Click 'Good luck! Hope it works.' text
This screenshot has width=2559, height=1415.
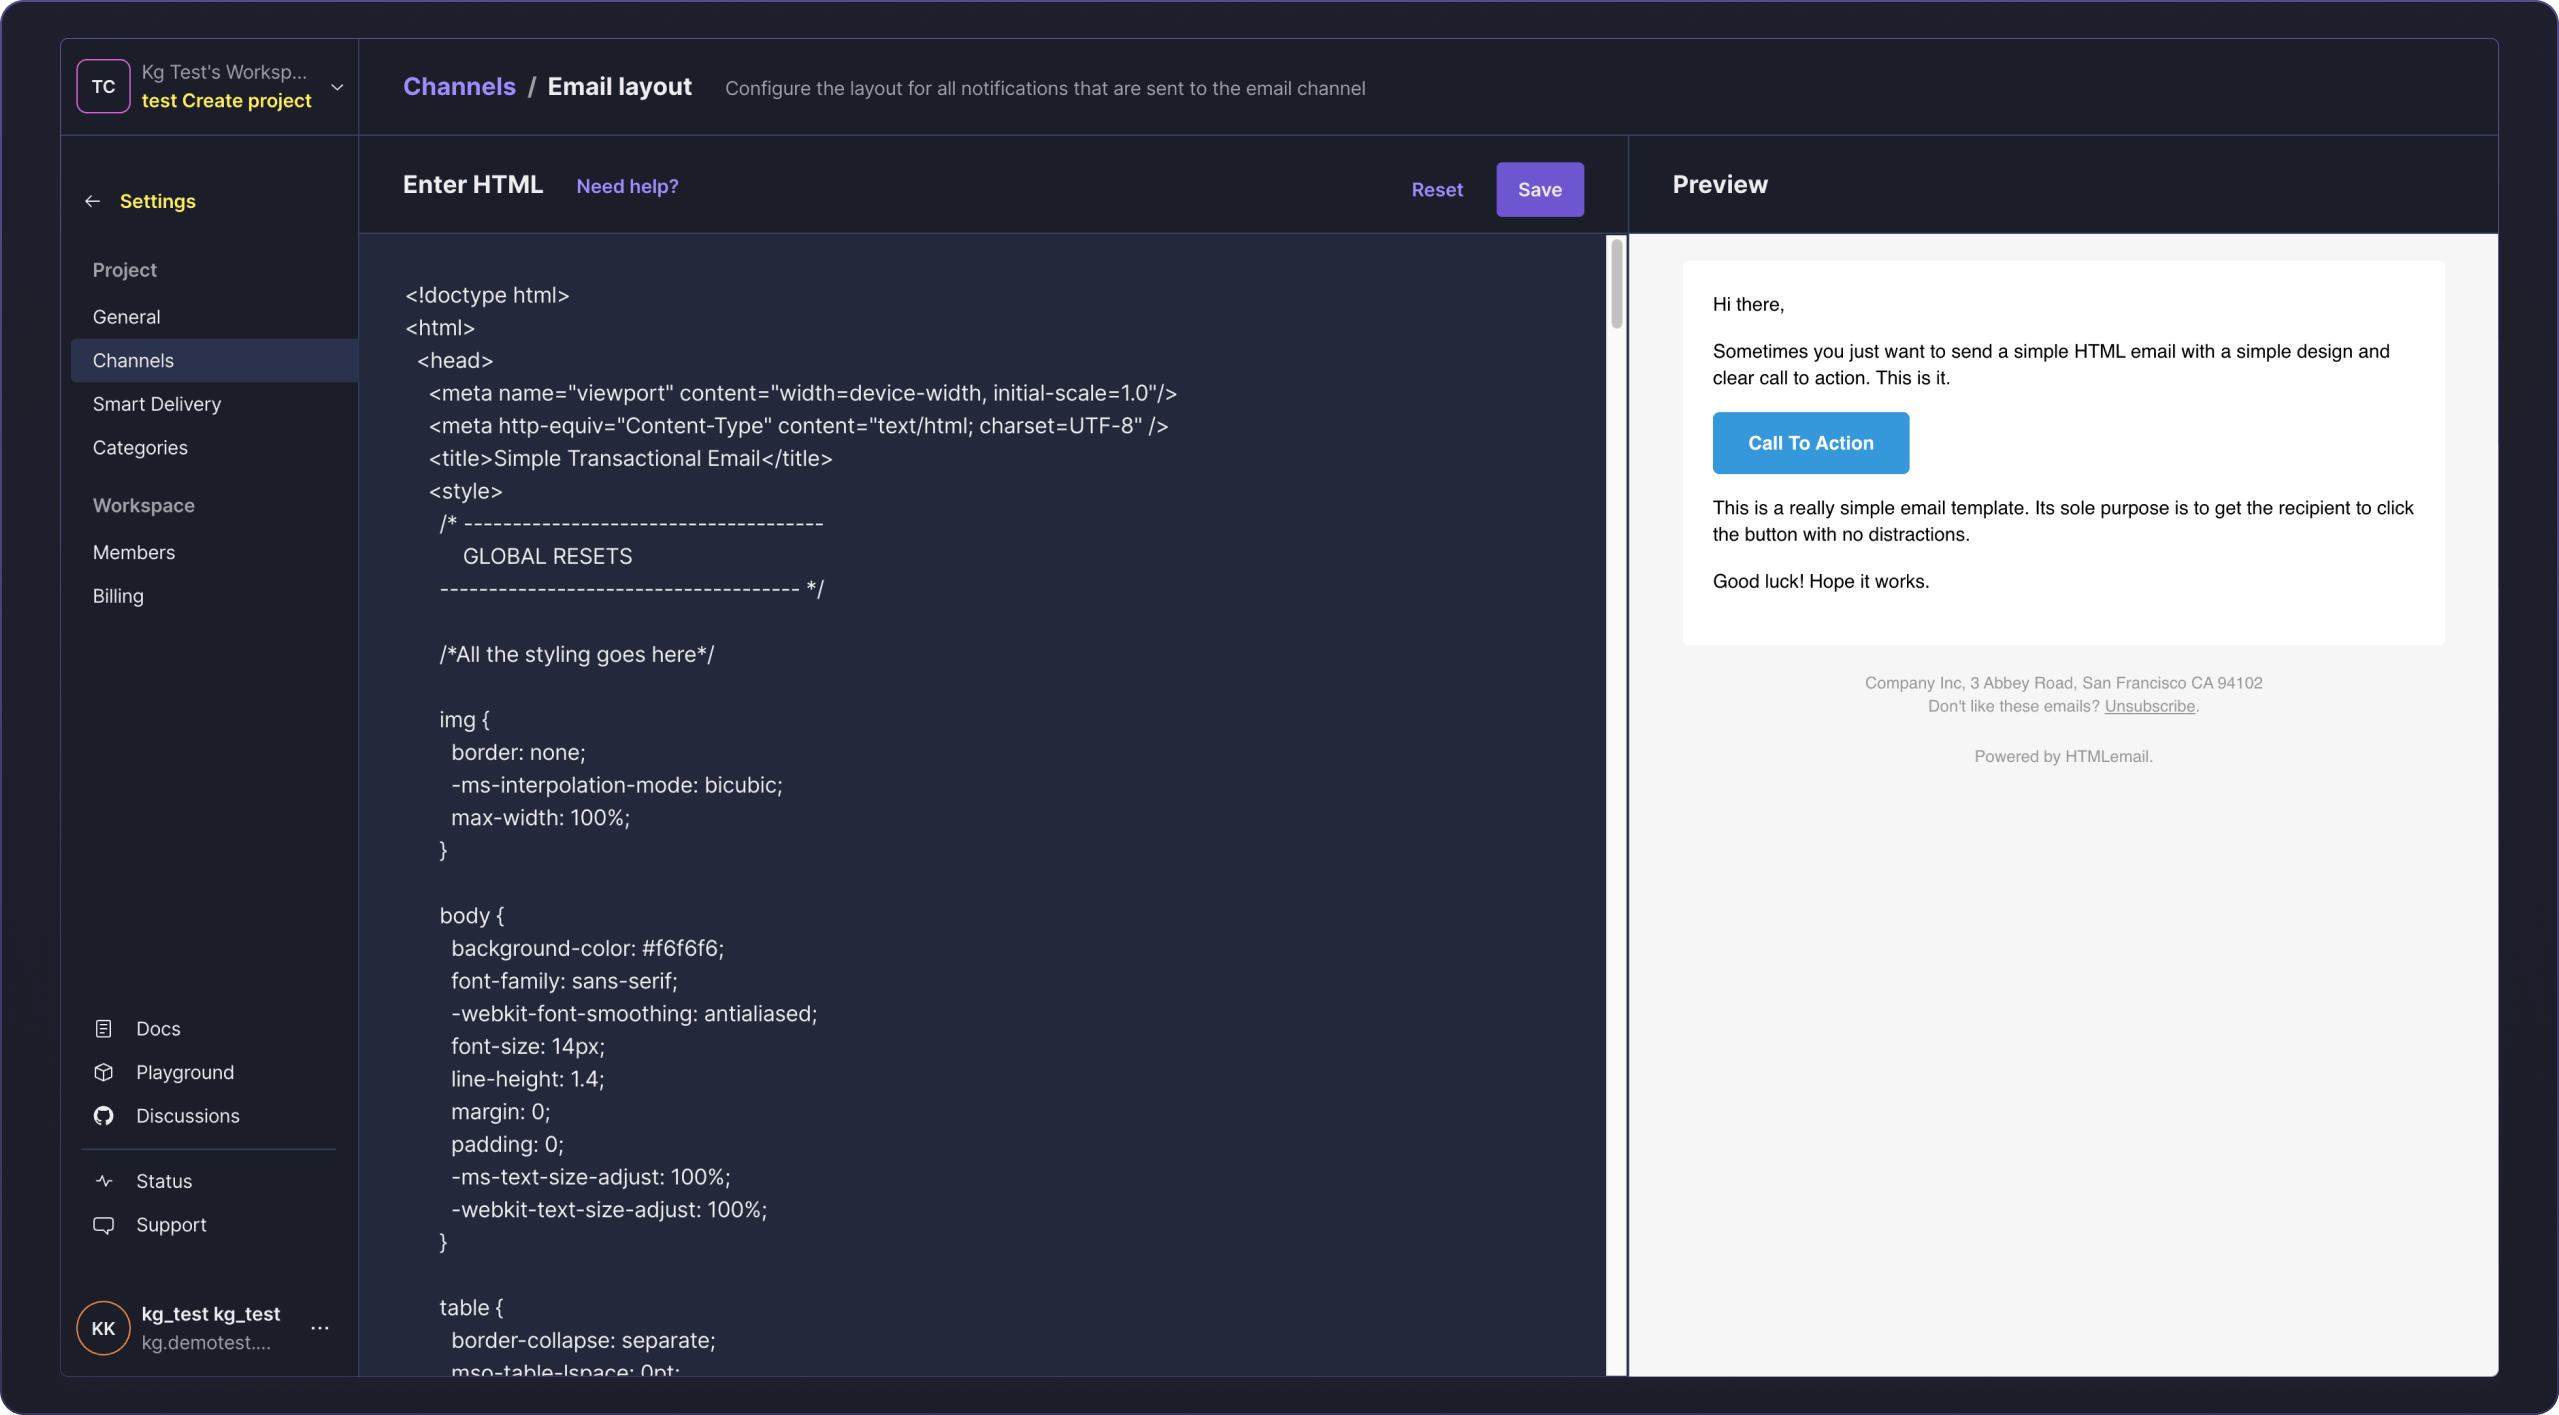1820,581
